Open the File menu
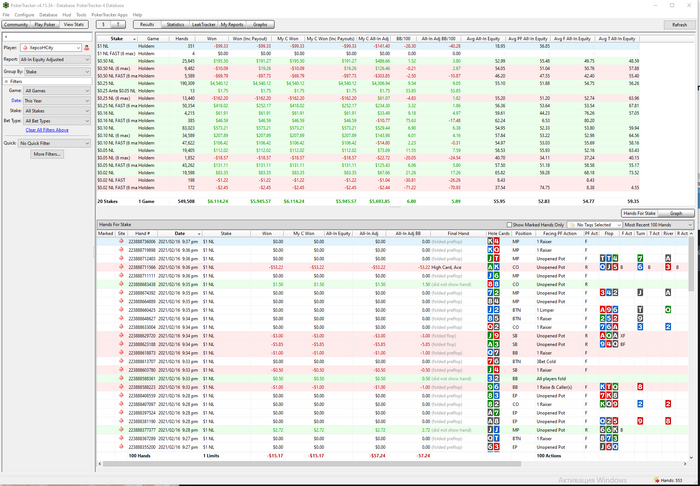The width and height of the screenshot is (700, 486). click(6, 15)
